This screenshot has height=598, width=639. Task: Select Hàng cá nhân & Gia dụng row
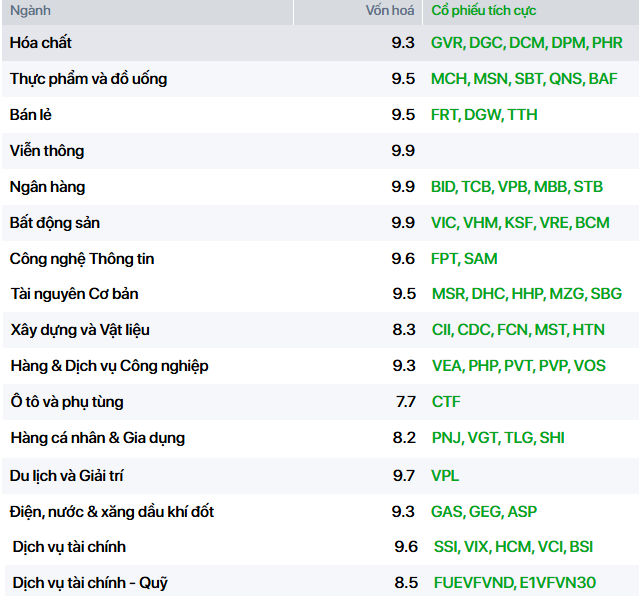click(x=320, y=438)
